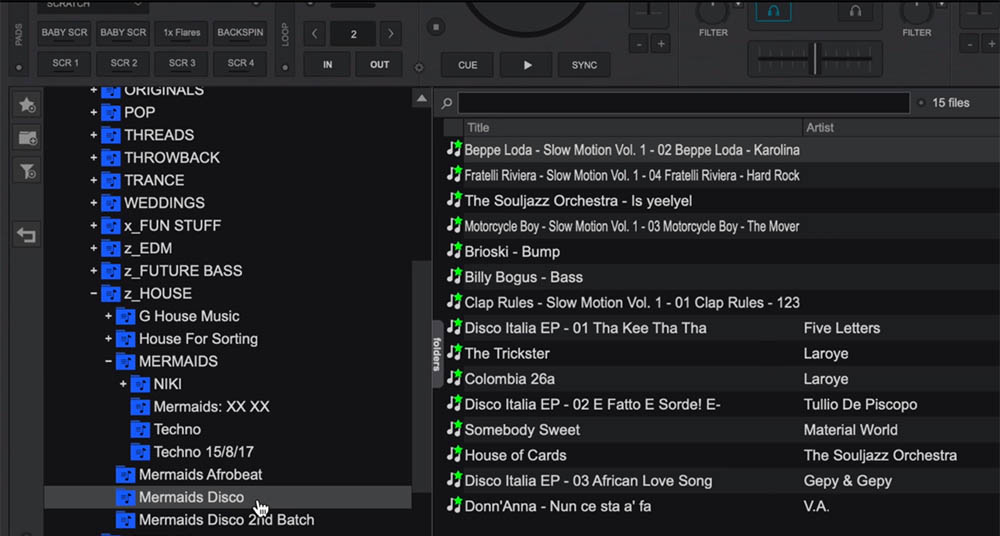Set loop IN point
The image size is (1000, 536).
coord(327,64)
